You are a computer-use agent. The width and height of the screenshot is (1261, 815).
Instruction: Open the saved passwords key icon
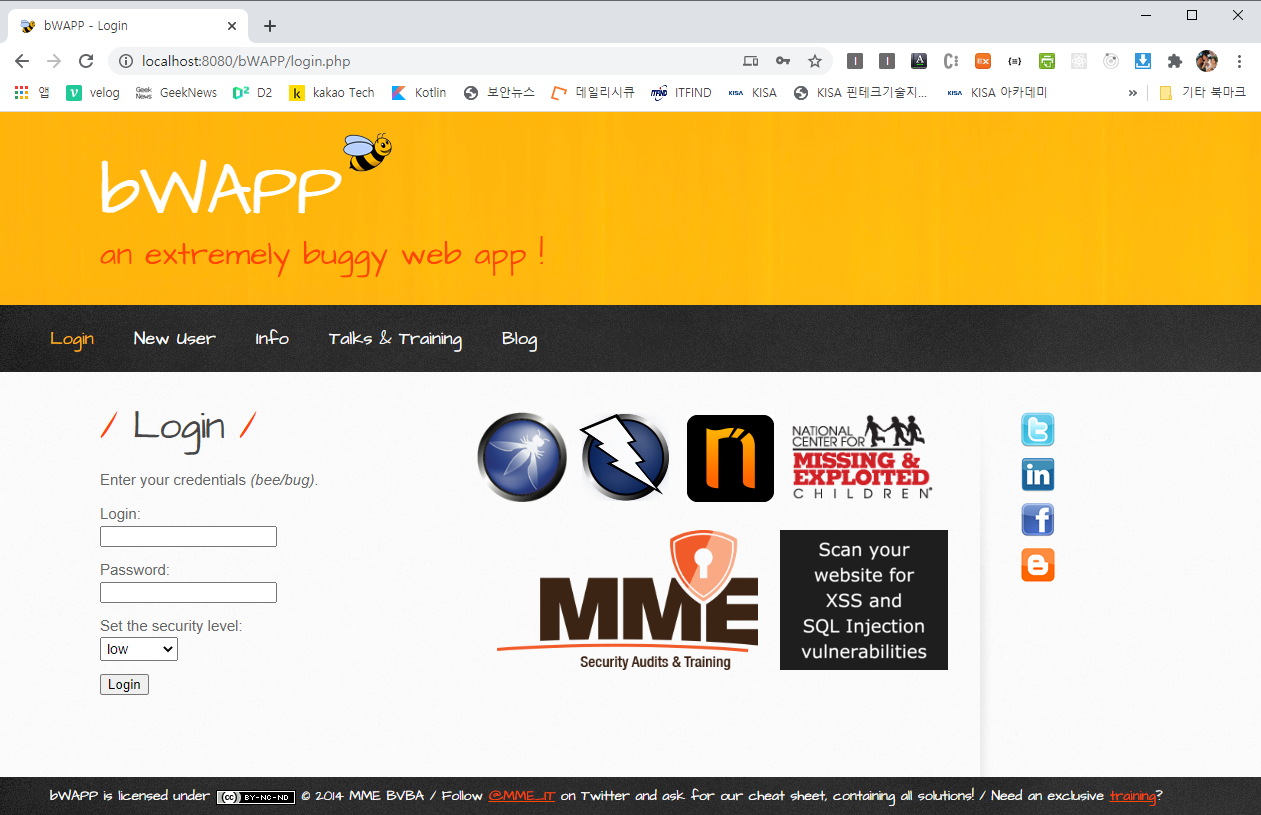tap(783, 61)
